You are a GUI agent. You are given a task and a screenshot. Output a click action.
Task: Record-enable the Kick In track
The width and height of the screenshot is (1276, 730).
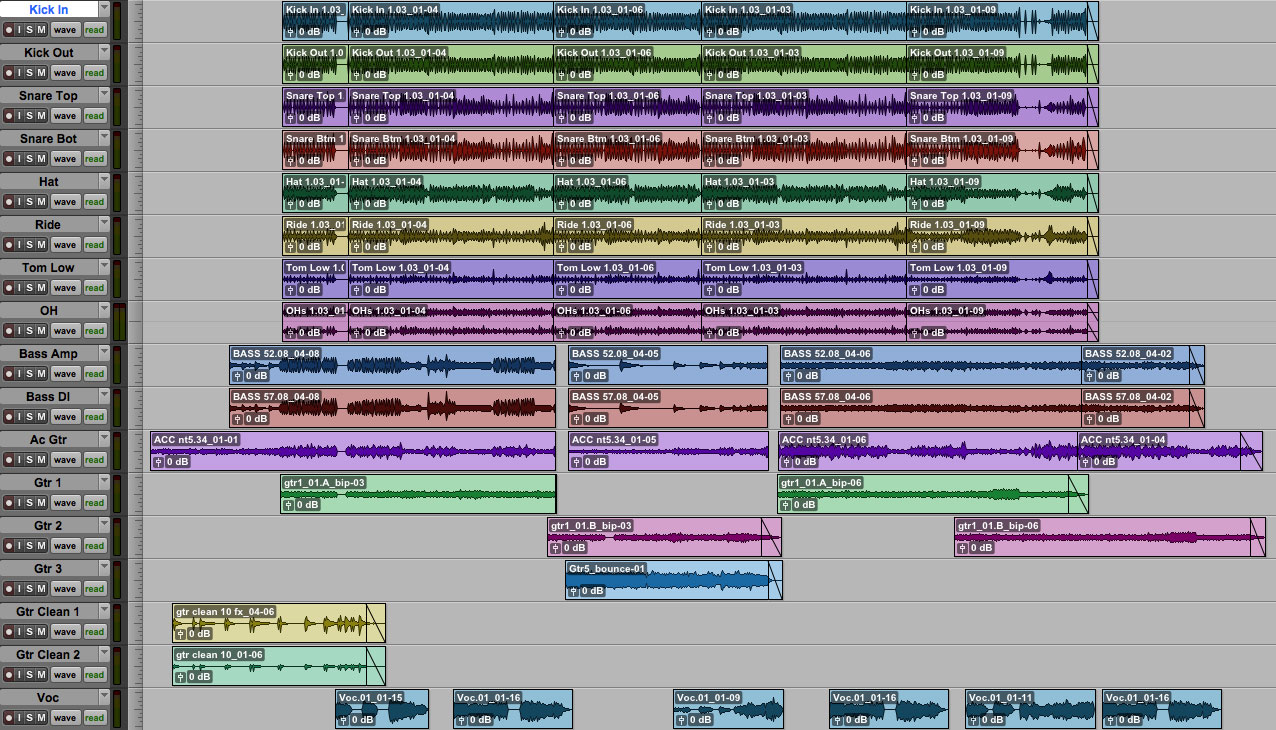point(9,30)
